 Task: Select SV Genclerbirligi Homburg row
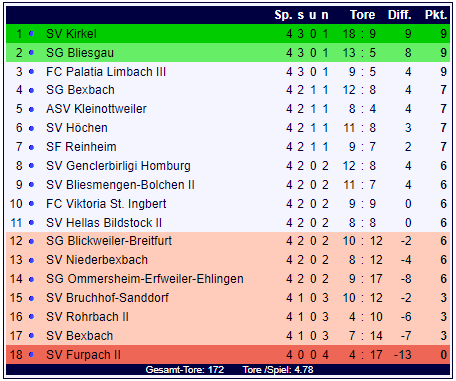[228, 166]
